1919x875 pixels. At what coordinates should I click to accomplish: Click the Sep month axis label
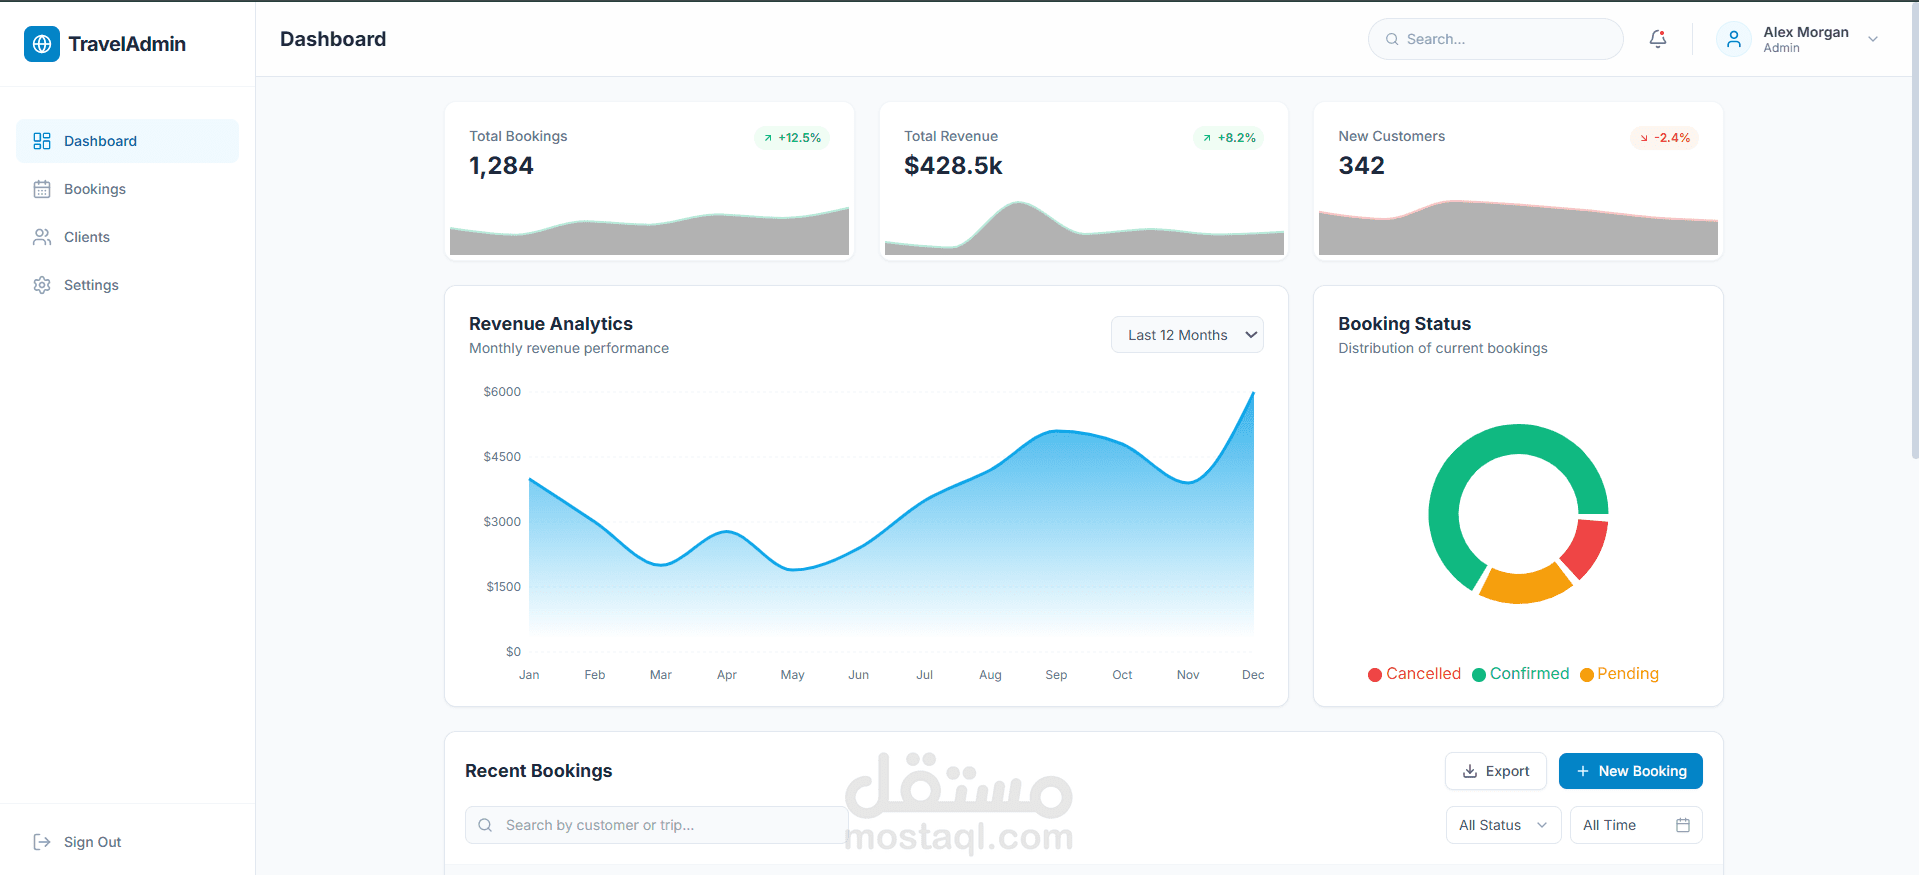pyautogui.click(x=1056, y=675)
